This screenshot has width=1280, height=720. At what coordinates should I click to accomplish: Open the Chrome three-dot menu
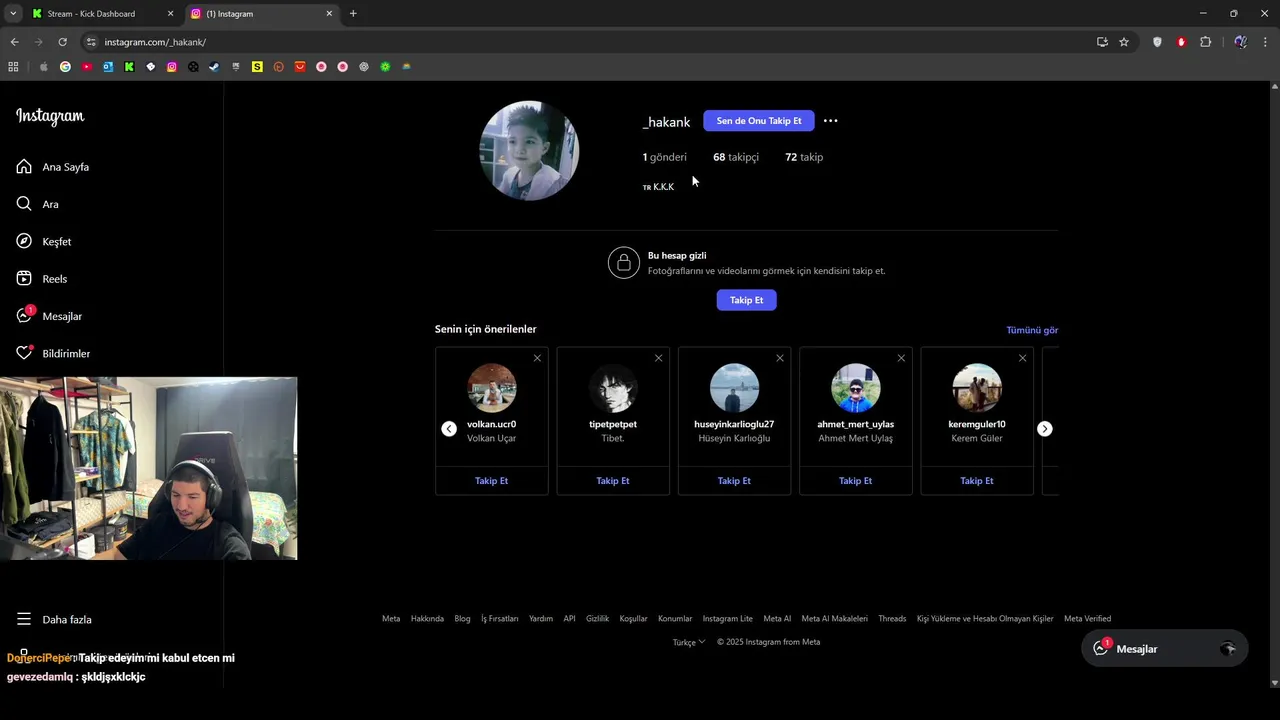pos(1266,42)
